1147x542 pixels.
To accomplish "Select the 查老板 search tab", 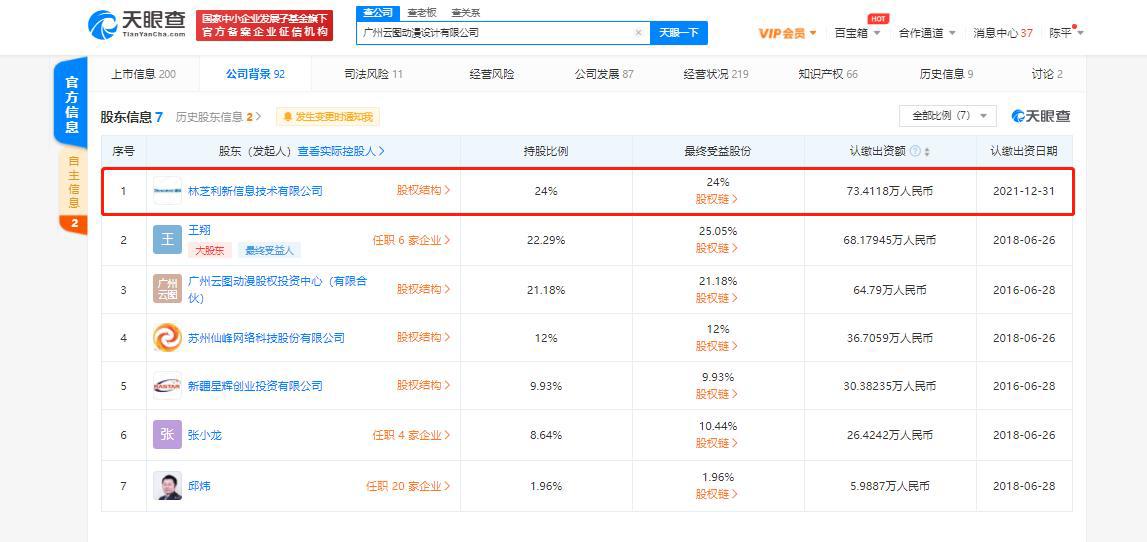I will [x=421, y=13].
